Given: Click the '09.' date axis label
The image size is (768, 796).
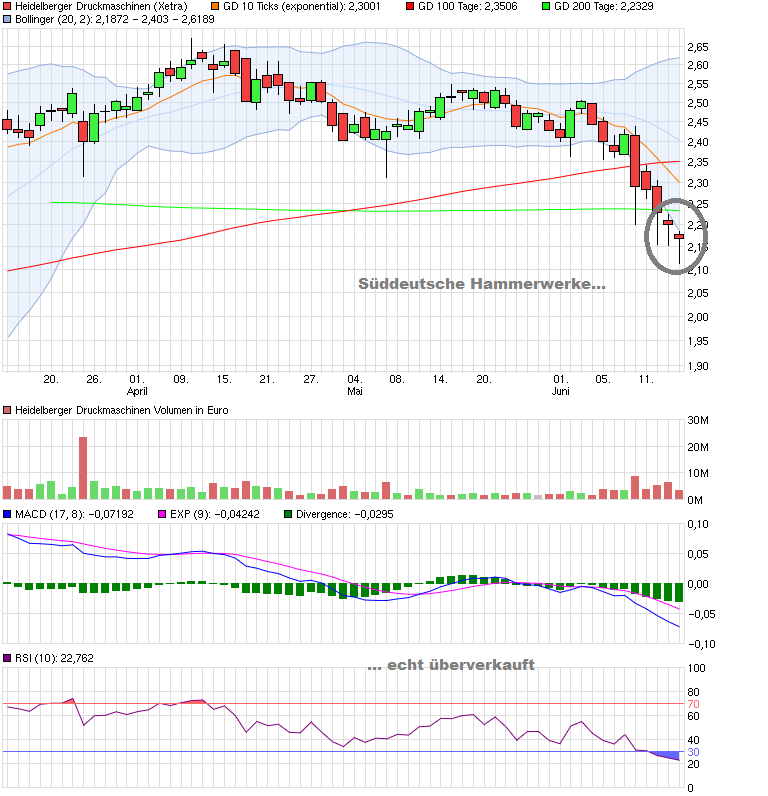Looking at the screenshot, I should tap(181, 379).
